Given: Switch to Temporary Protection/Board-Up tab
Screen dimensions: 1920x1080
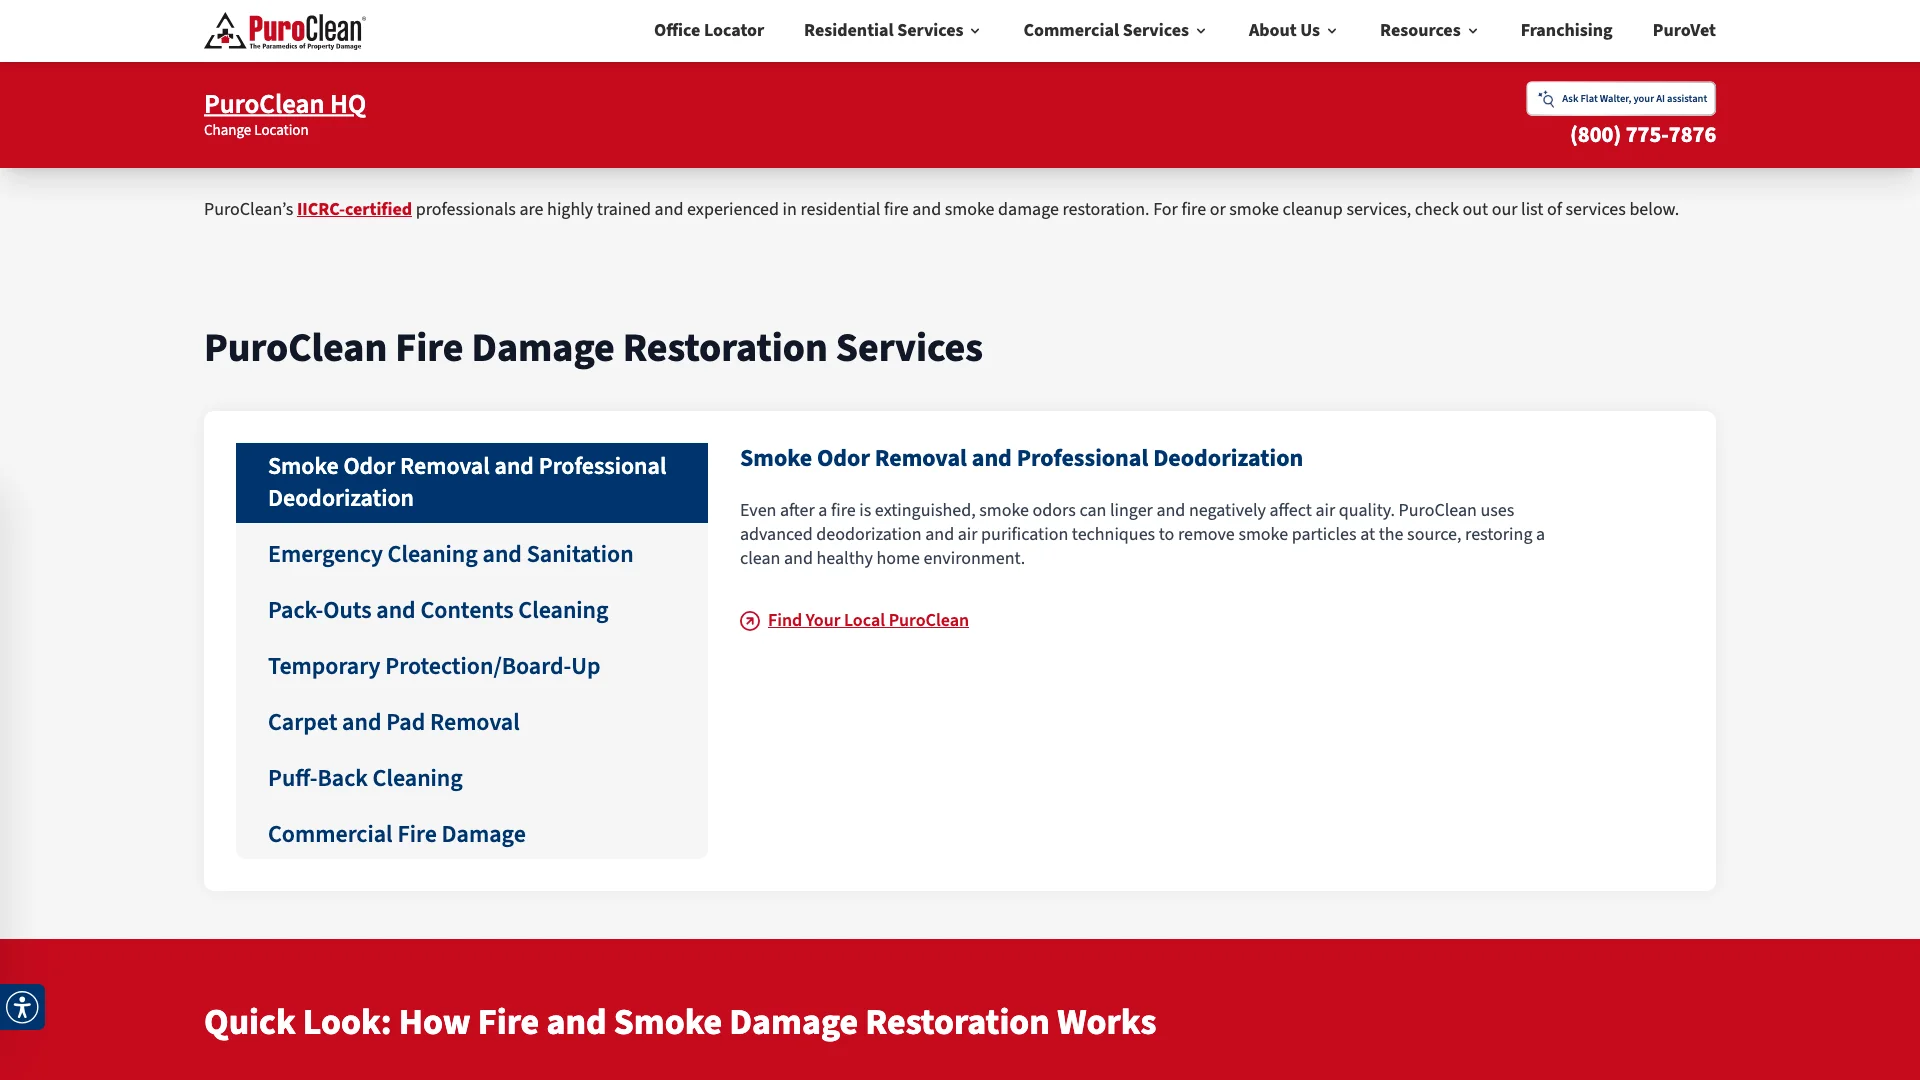Looking at the screenshot, I should coord(434,666).
